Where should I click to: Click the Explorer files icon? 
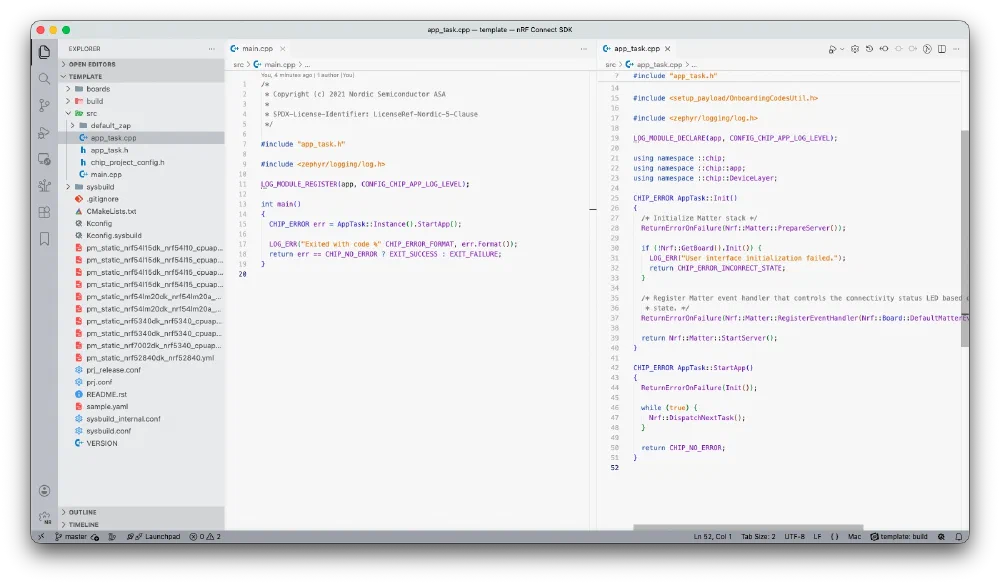[x=44, y=52]
